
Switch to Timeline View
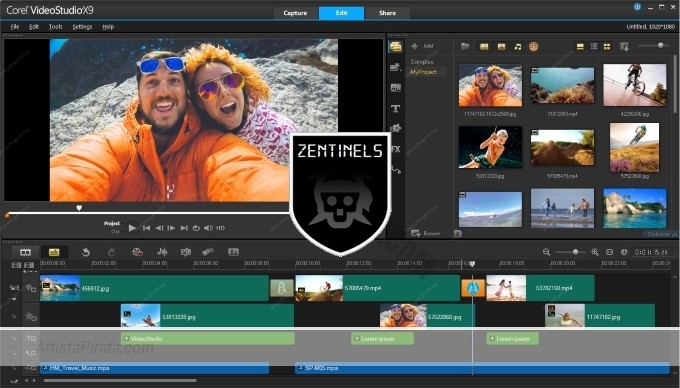click(54, 252)
